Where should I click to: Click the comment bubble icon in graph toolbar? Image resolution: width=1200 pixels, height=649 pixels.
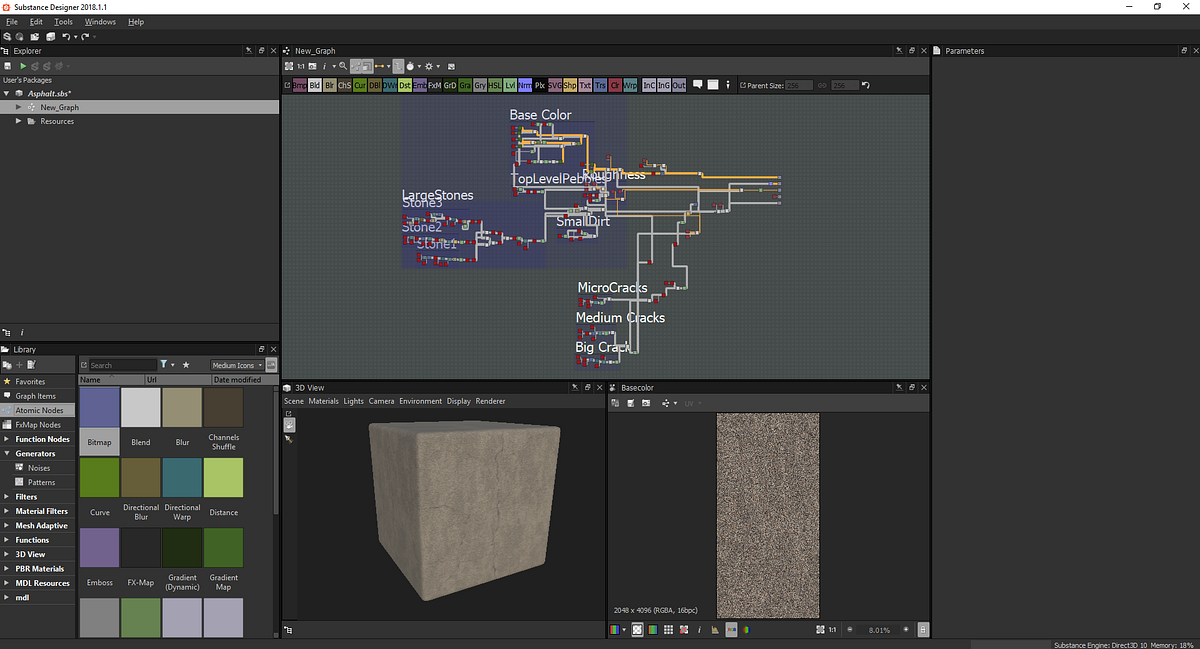click(698, 85)
